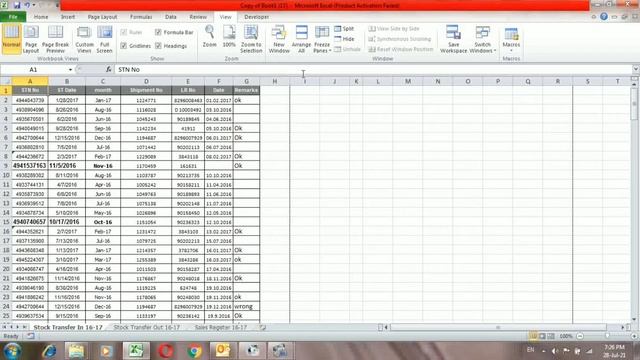Expand the formula bar
This screenshot has width=640, height=360.
(636, 69)
